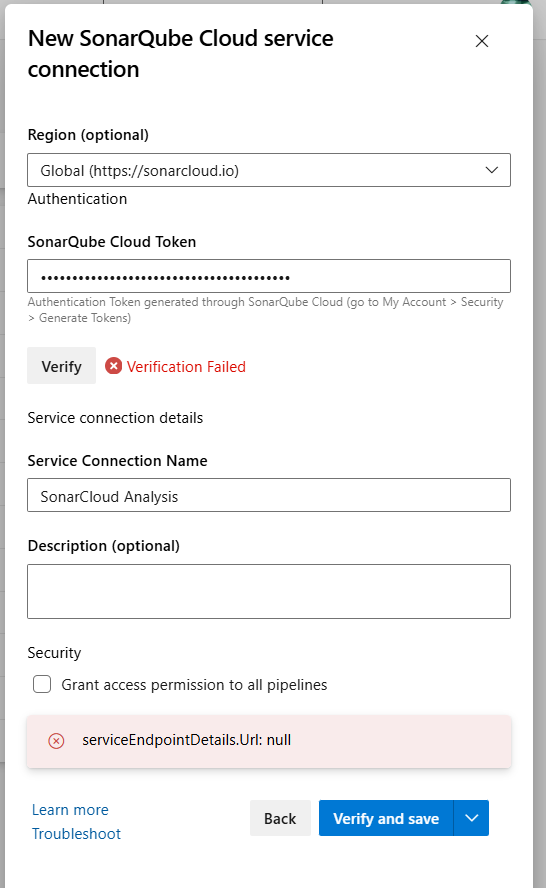Screen dimensions: 546x888
Task: Close the new service connection dialog
Action: [481, 41]
